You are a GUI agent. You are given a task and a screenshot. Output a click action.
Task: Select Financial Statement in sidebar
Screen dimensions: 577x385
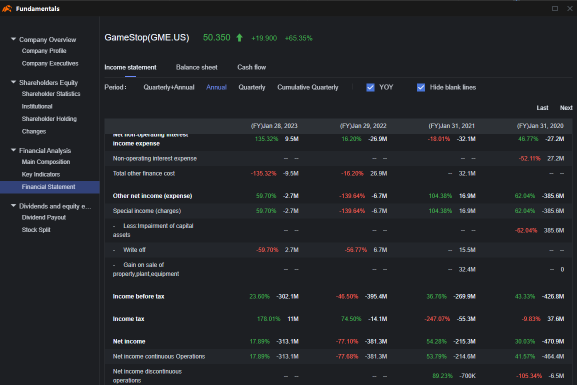click(x=50, y=187)
